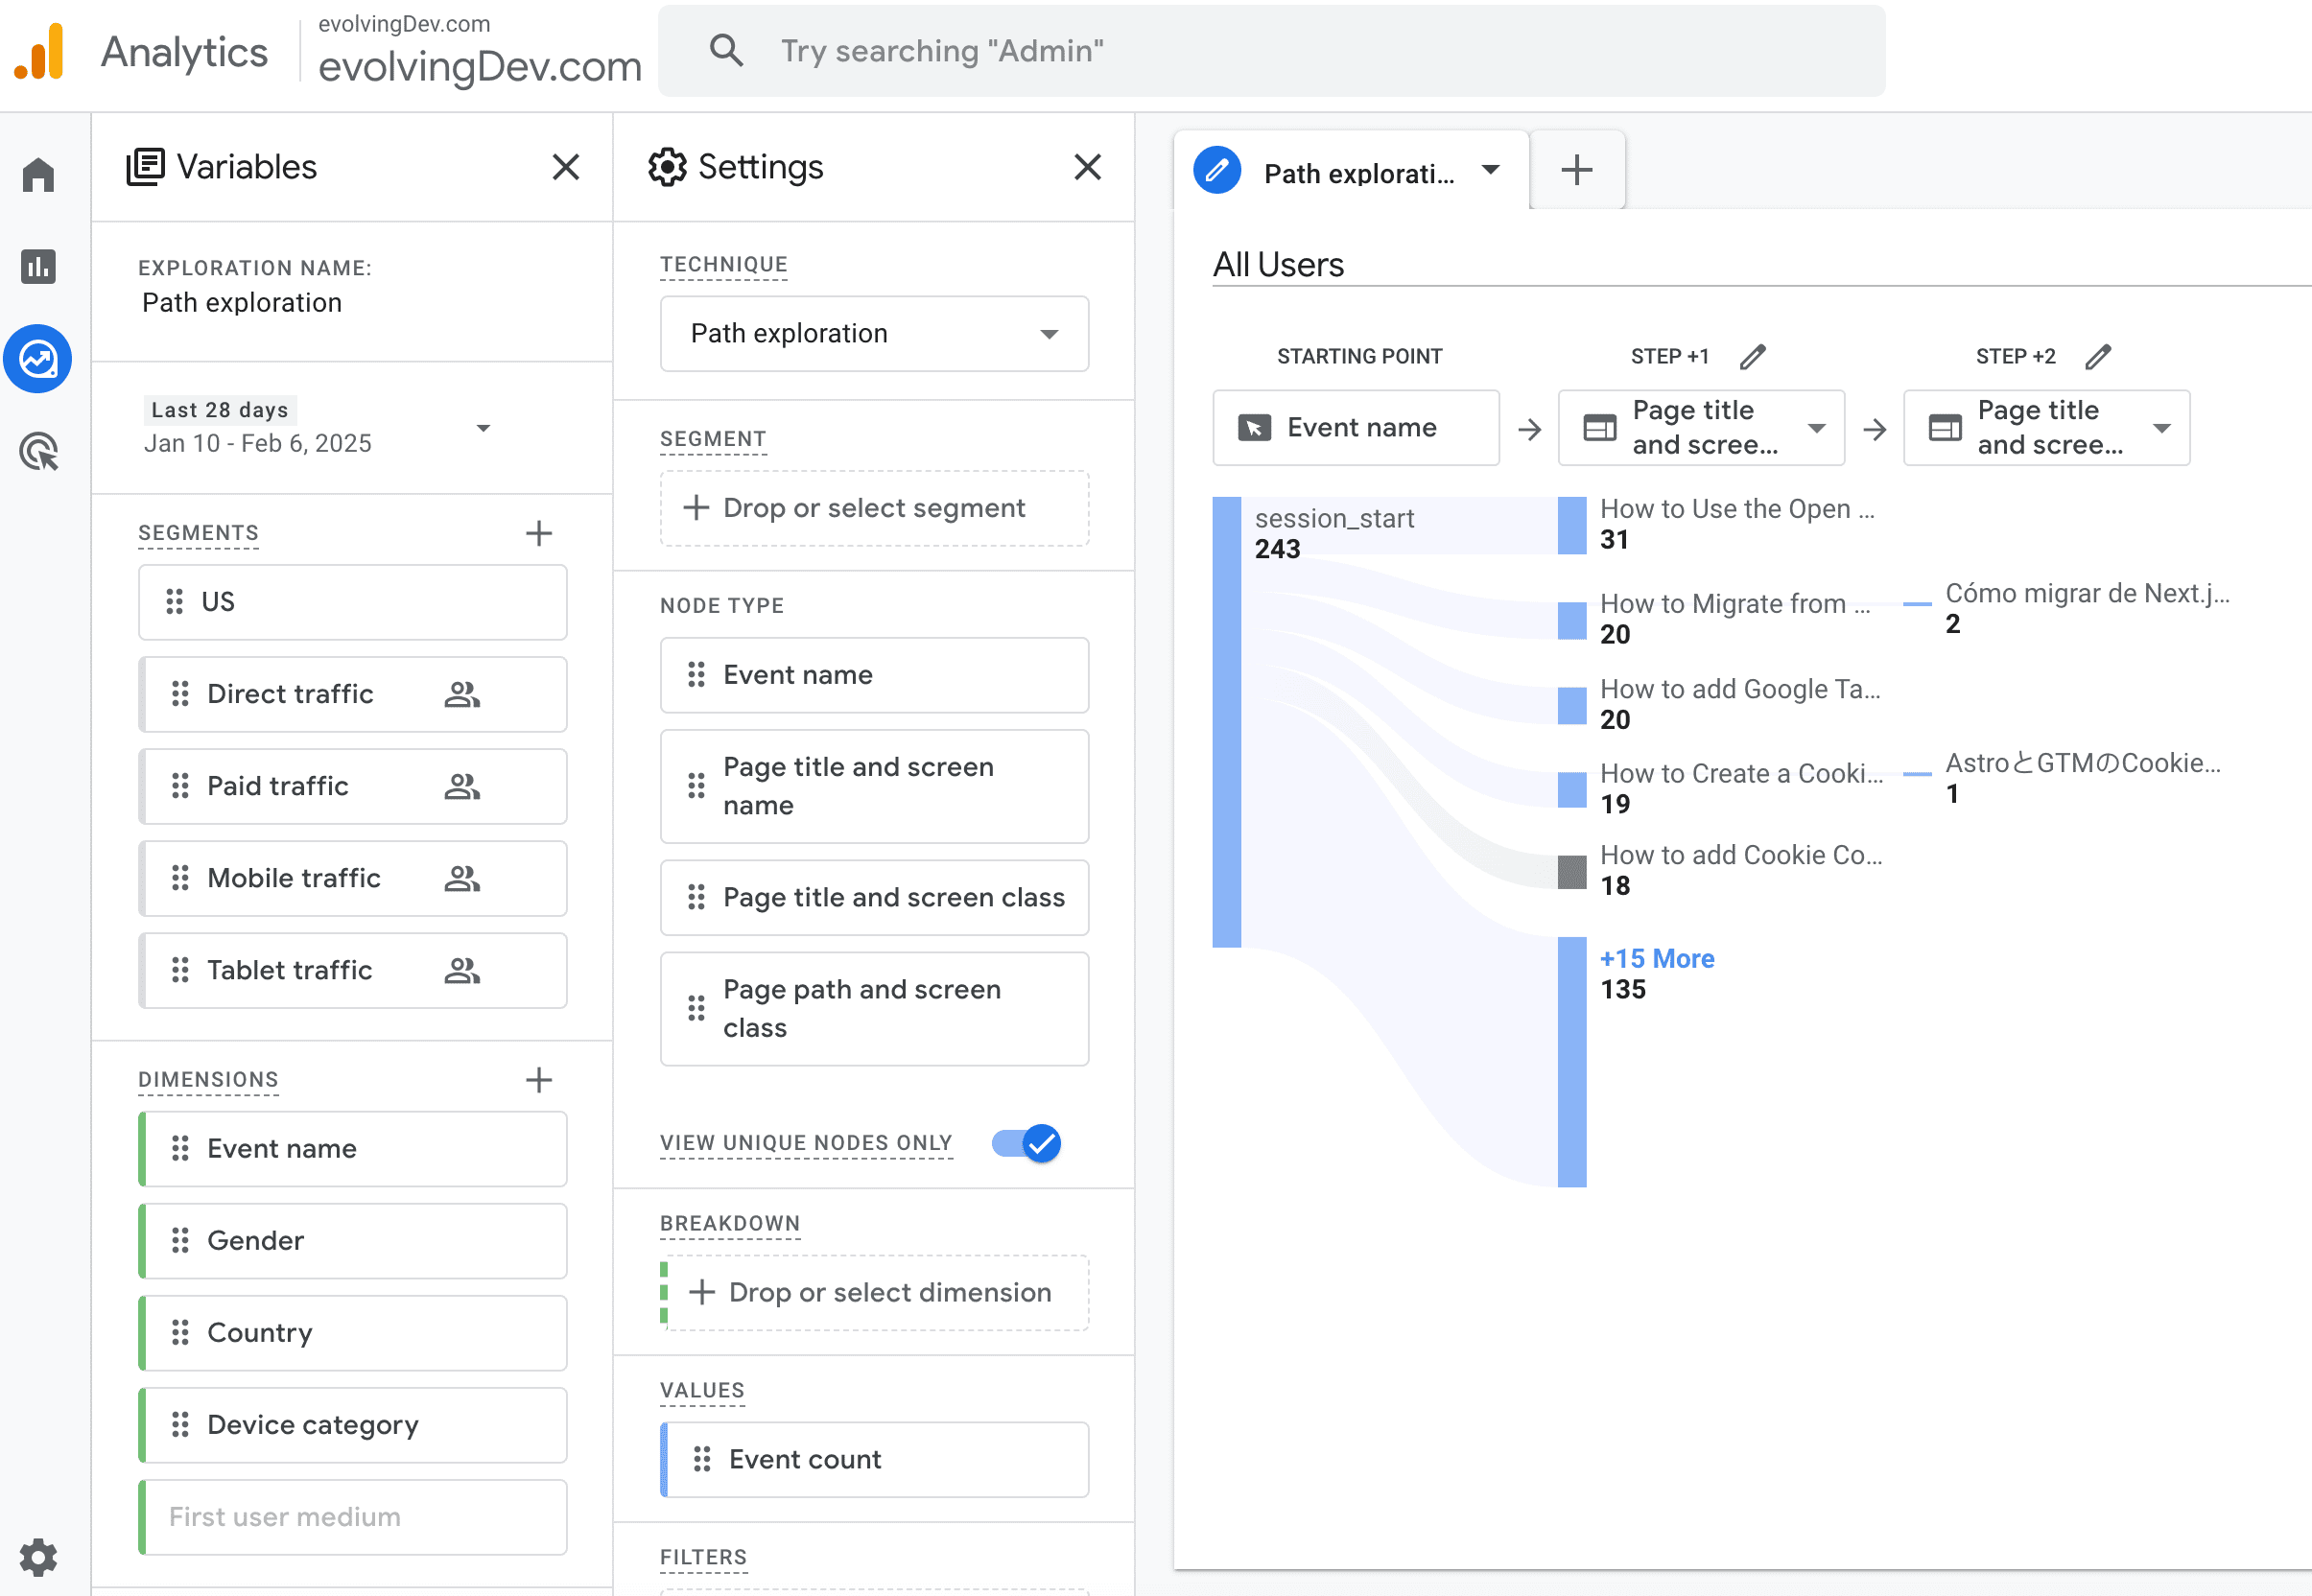Edit the Path exploration name field
This screenshot has height=1596, width=2312.
point(242,302)
